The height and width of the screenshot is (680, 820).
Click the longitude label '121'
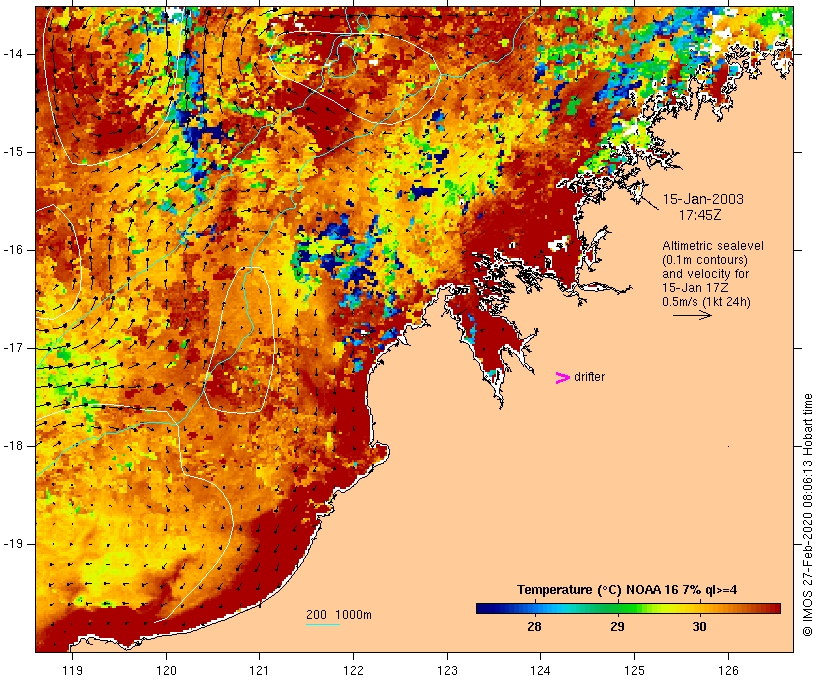pyautogui.click(x=259, y=671)
